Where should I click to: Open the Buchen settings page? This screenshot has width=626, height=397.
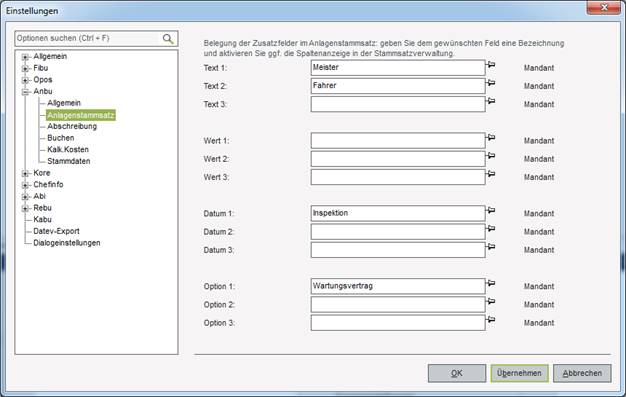61,138
